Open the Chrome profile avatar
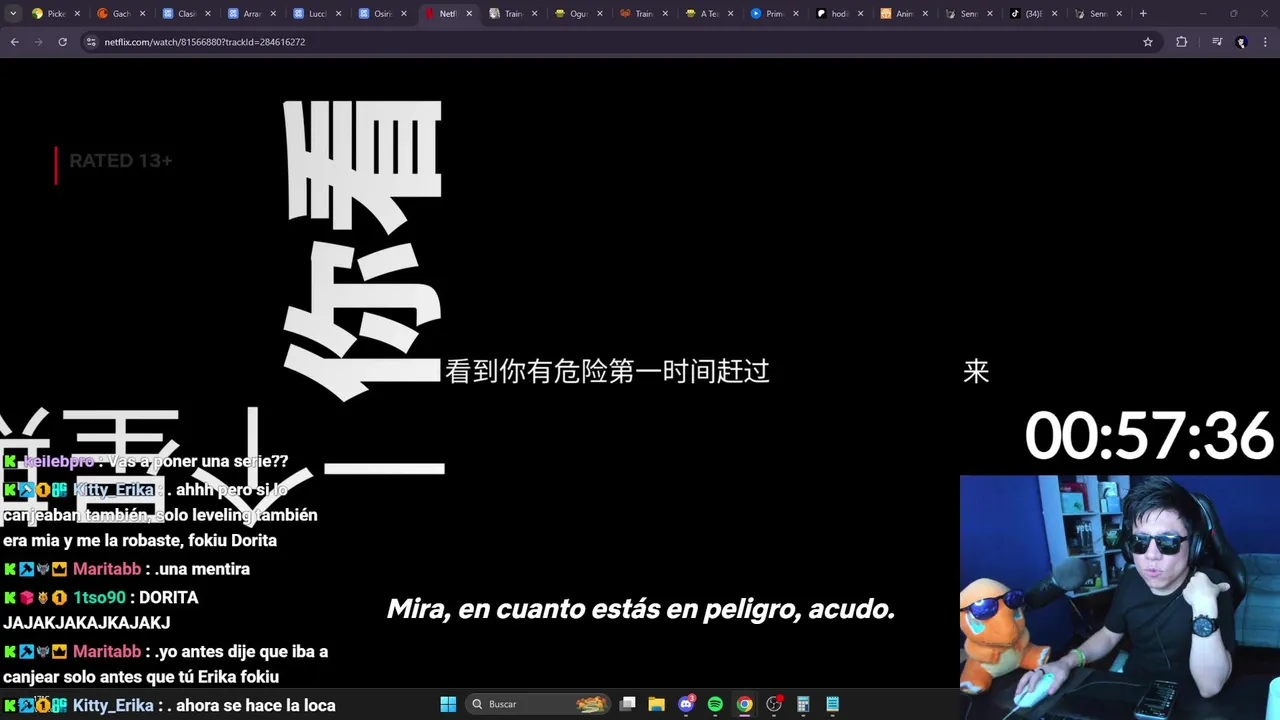 [1242, 42]
